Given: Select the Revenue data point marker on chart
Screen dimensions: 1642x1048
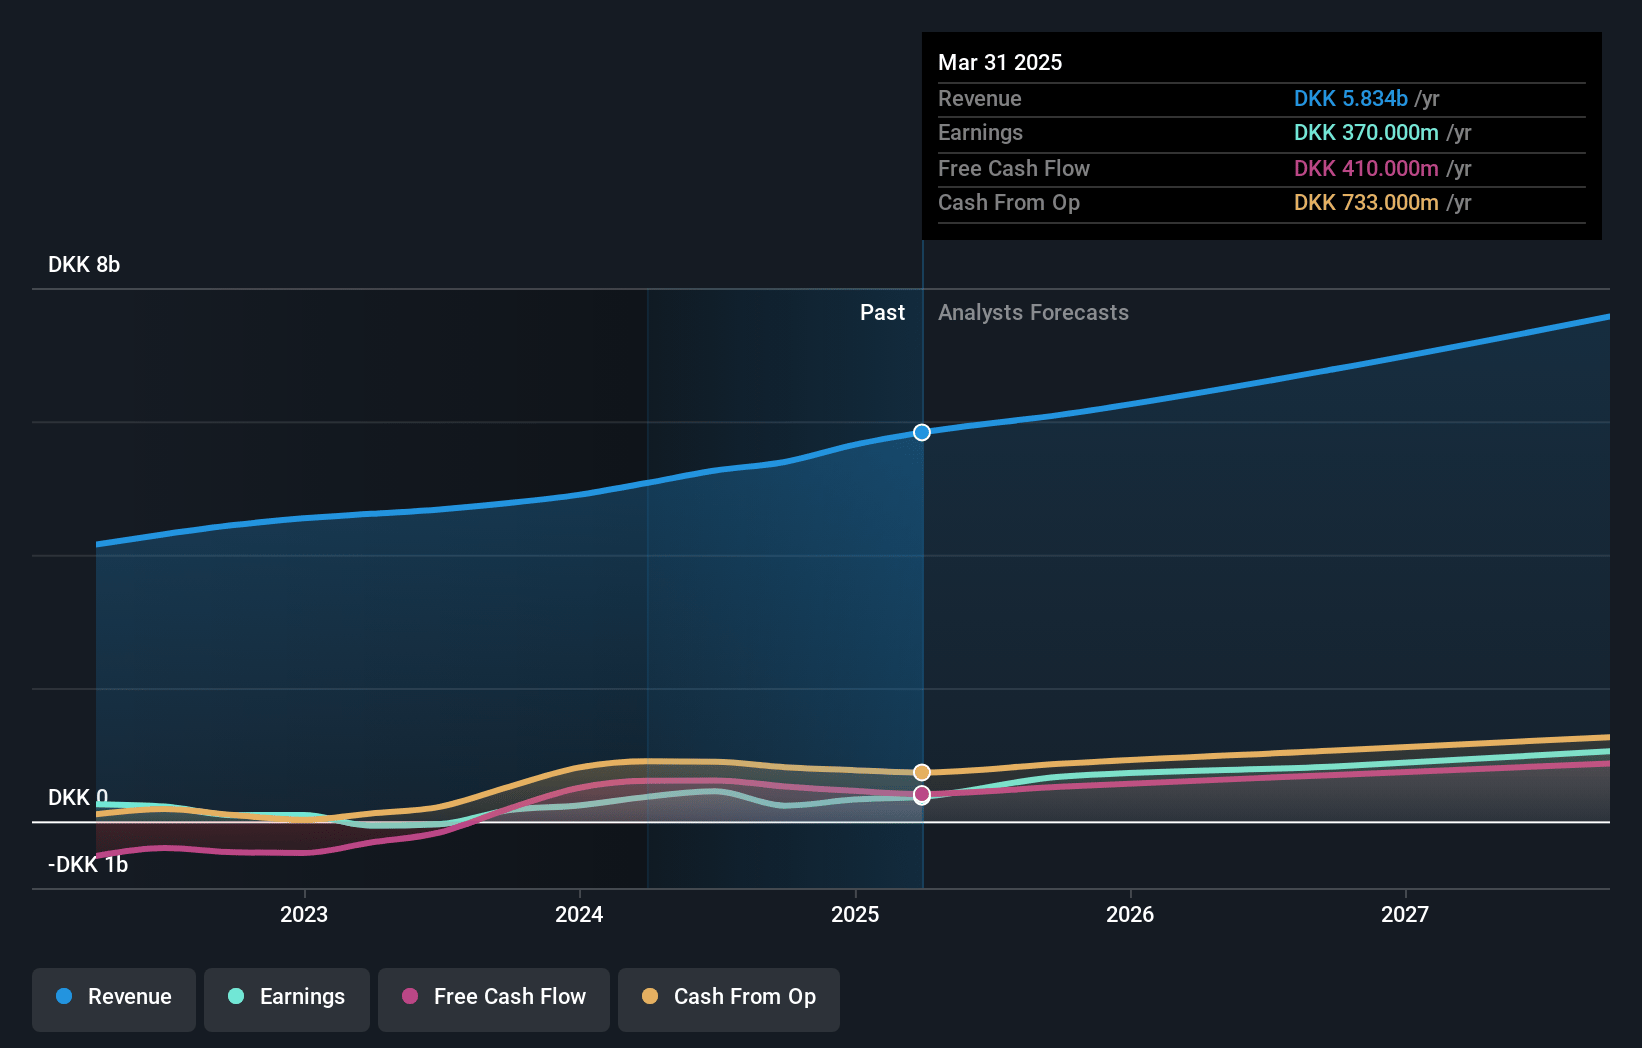Looking at the screenshot, I should pyautogui.click(x=922, y=432).
